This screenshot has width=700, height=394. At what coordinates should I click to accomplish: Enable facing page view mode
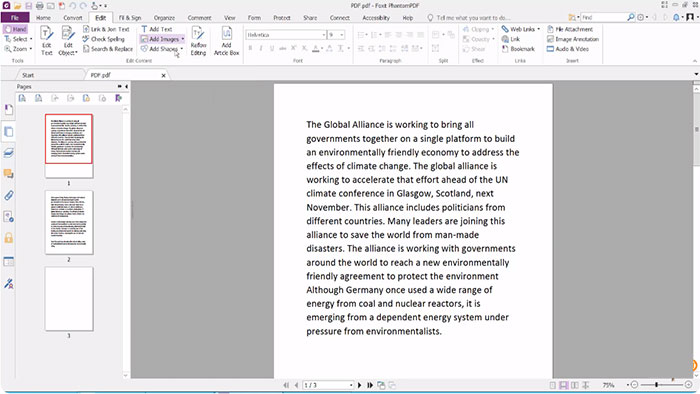pyautogui.click(x=575, y=385)
